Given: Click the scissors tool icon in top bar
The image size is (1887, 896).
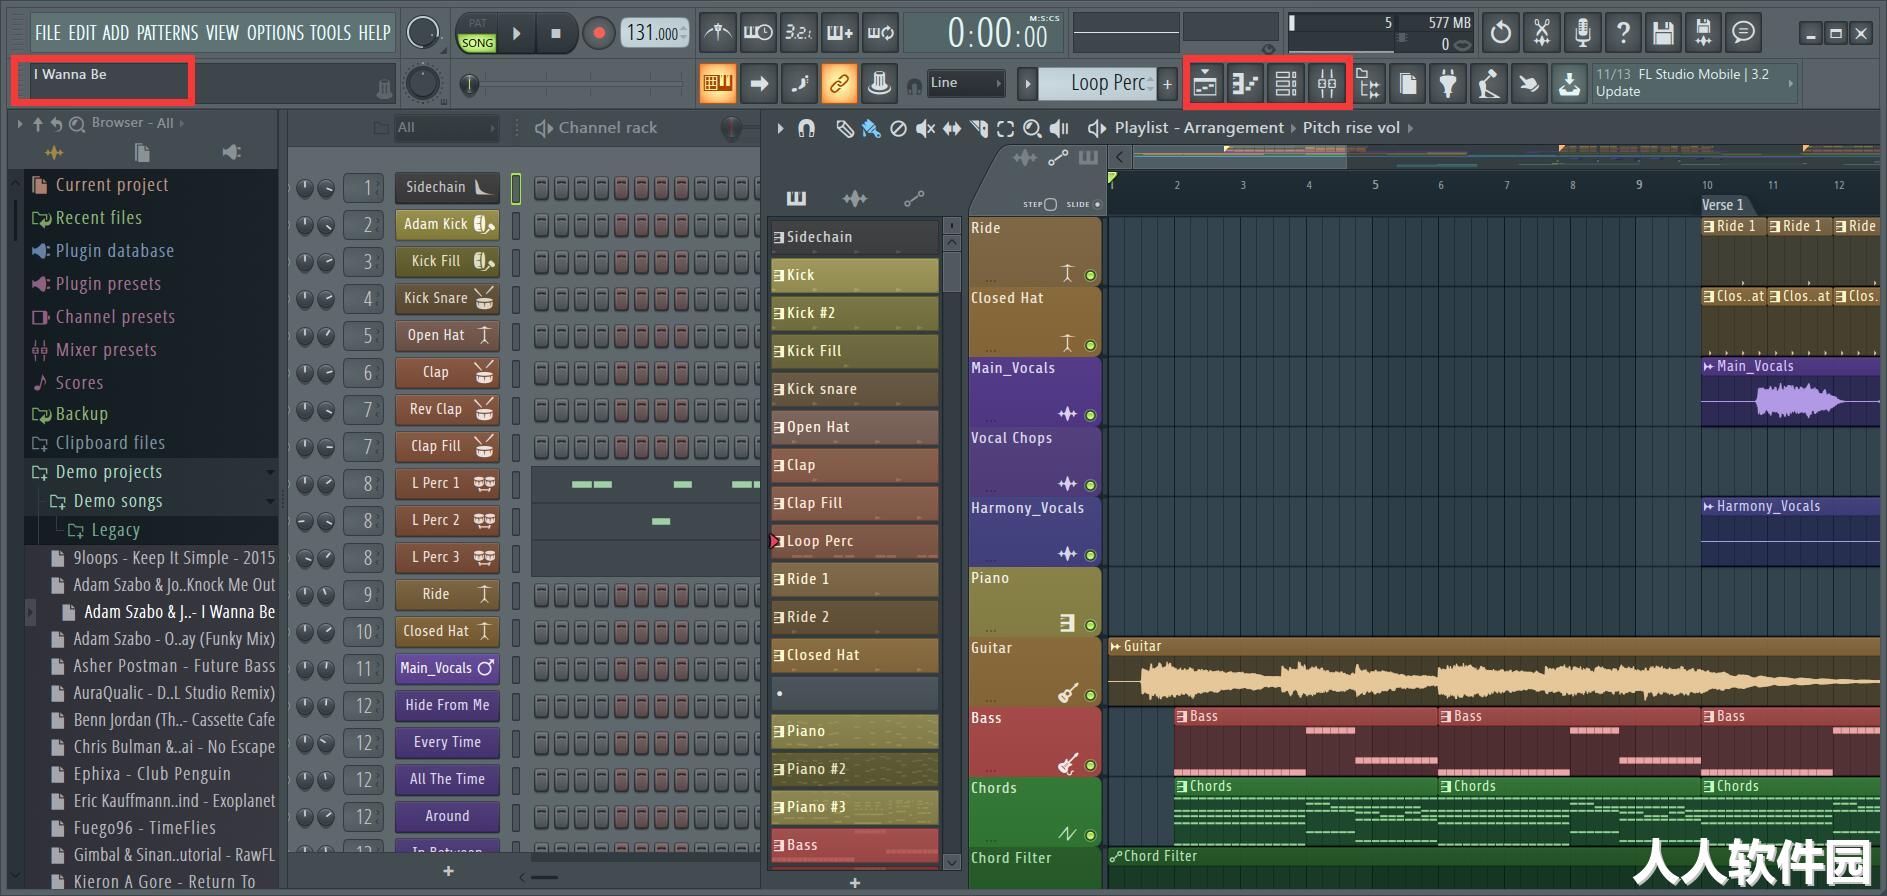Looking at the screenshot, I should pos(1541,33).
